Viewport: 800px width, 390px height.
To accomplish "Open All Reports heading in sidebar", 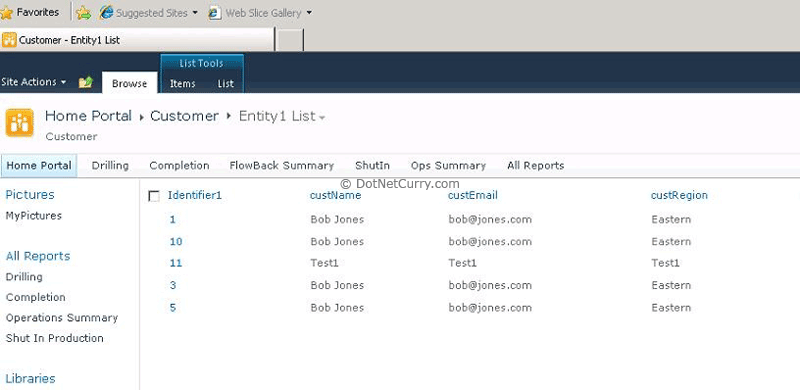I will click(x=38, y=256).
